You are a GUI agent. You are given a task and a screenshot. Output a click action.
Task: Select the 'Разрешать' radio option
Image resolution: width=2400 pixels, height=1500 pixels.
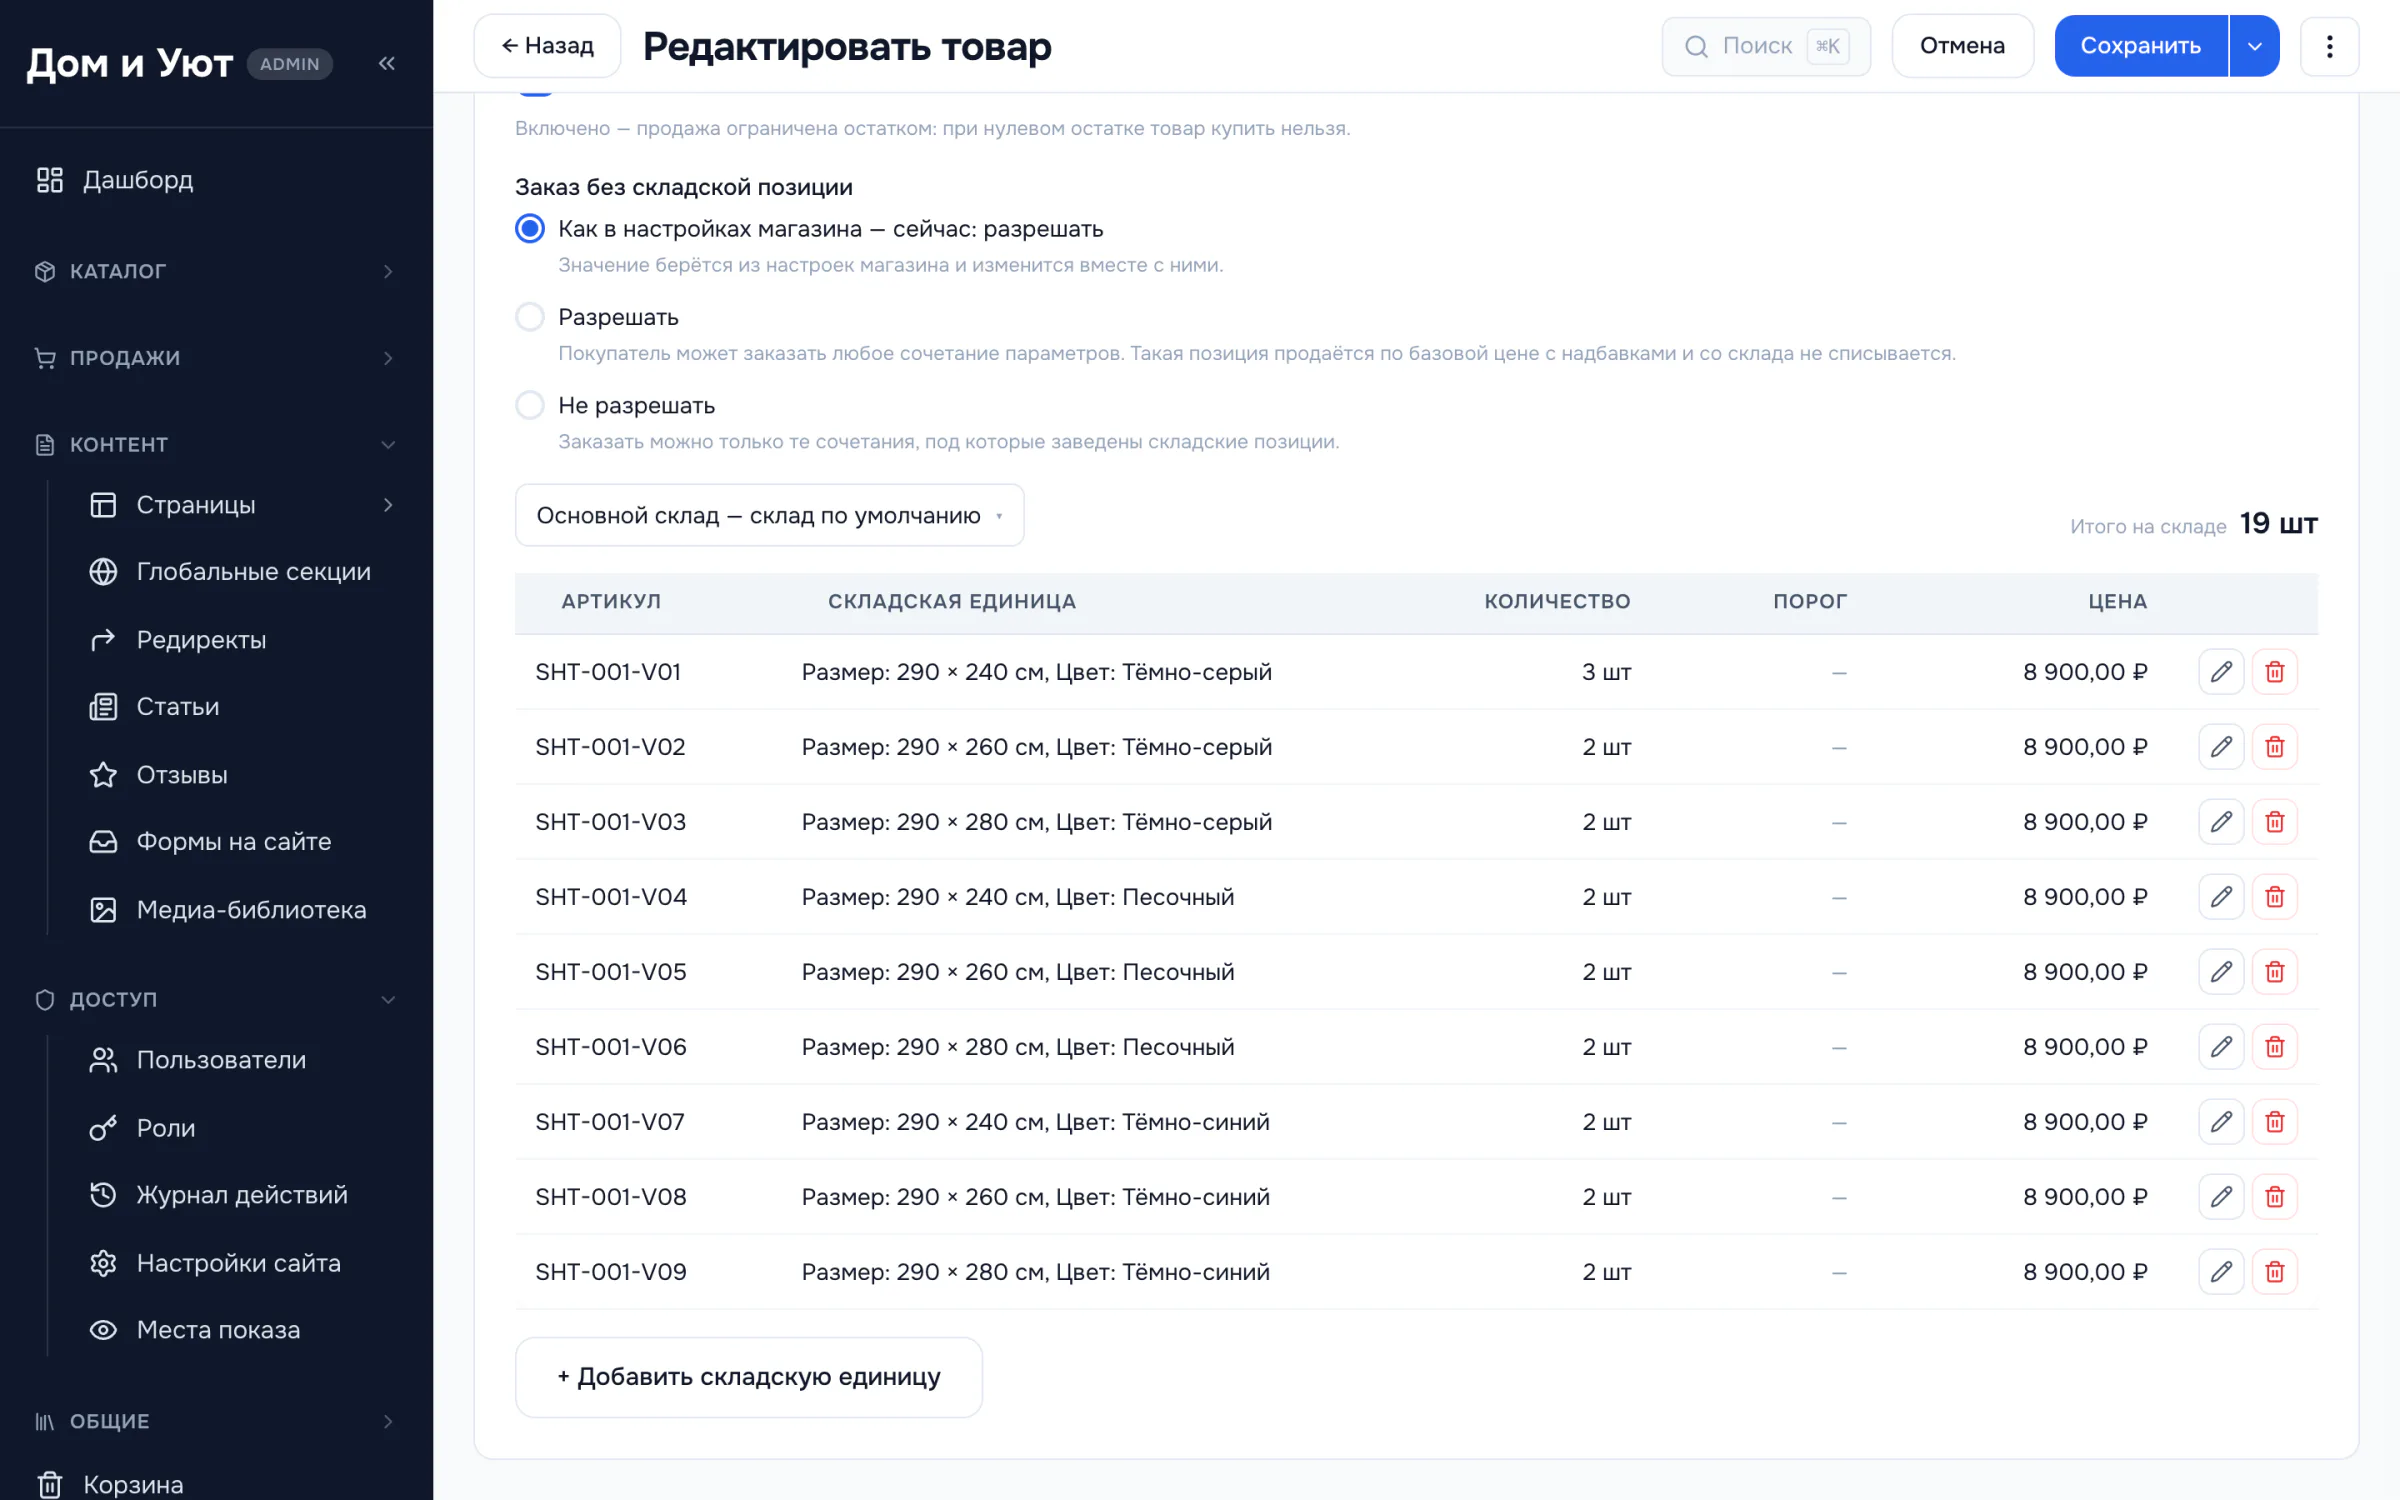coord(530,317)
